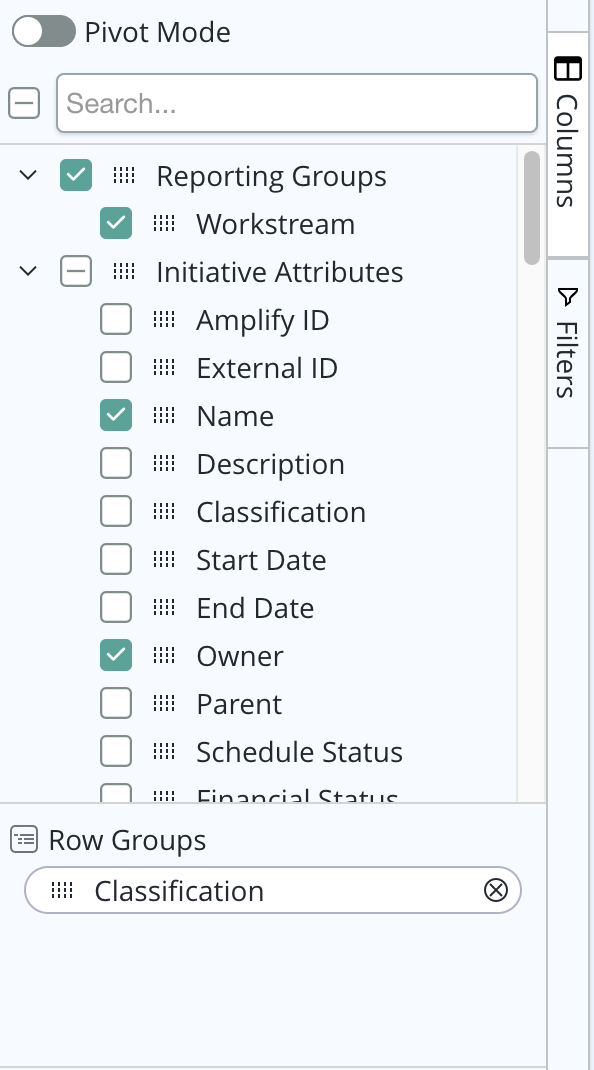Image resolution: width=594 pixels, height=1070 pixels.
Task: Click the Columns tab grid icon
Action: pos(567,69)
